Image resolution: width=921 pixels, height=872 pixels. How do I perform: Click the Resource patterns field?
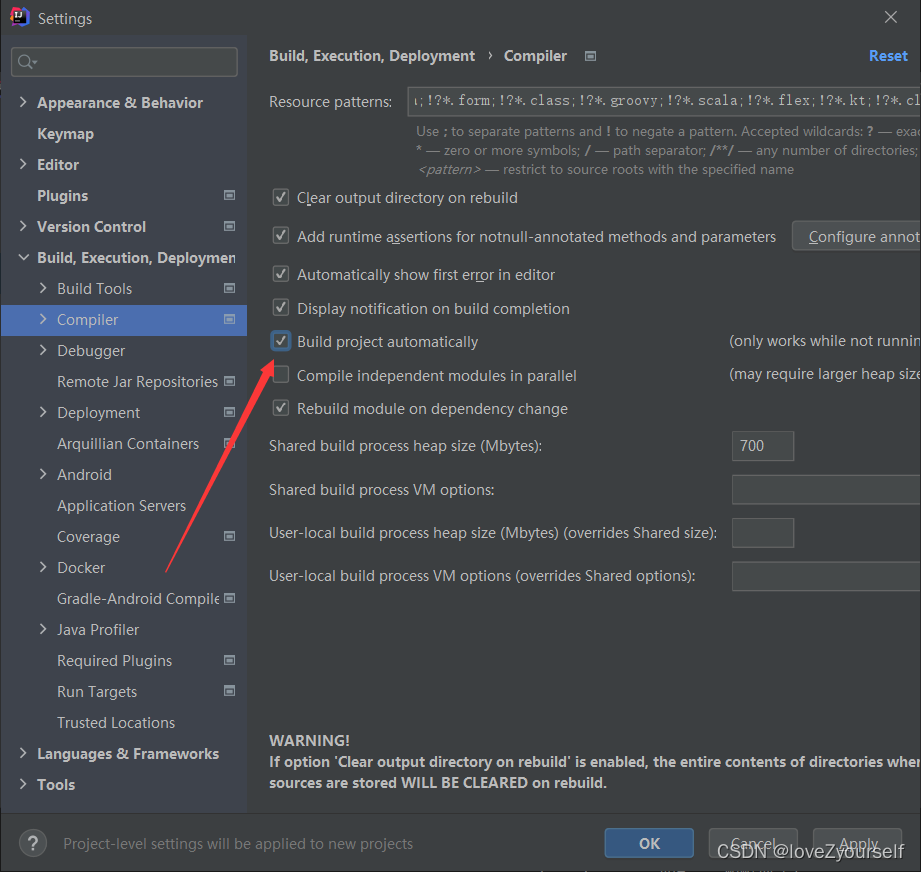(x=664, y=101)
